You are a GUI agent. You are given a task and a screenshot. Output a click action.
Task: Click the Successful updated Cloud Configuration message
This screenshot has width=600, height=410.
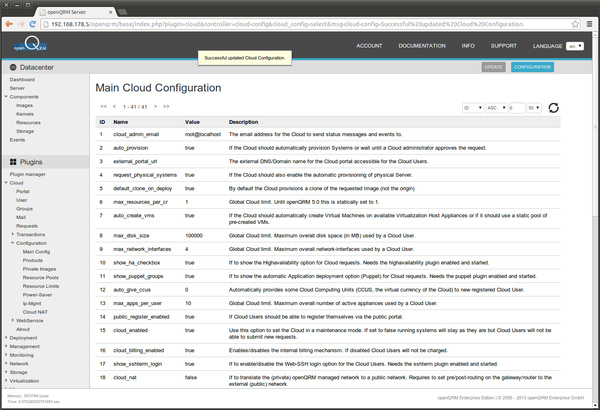click(245, 58)
